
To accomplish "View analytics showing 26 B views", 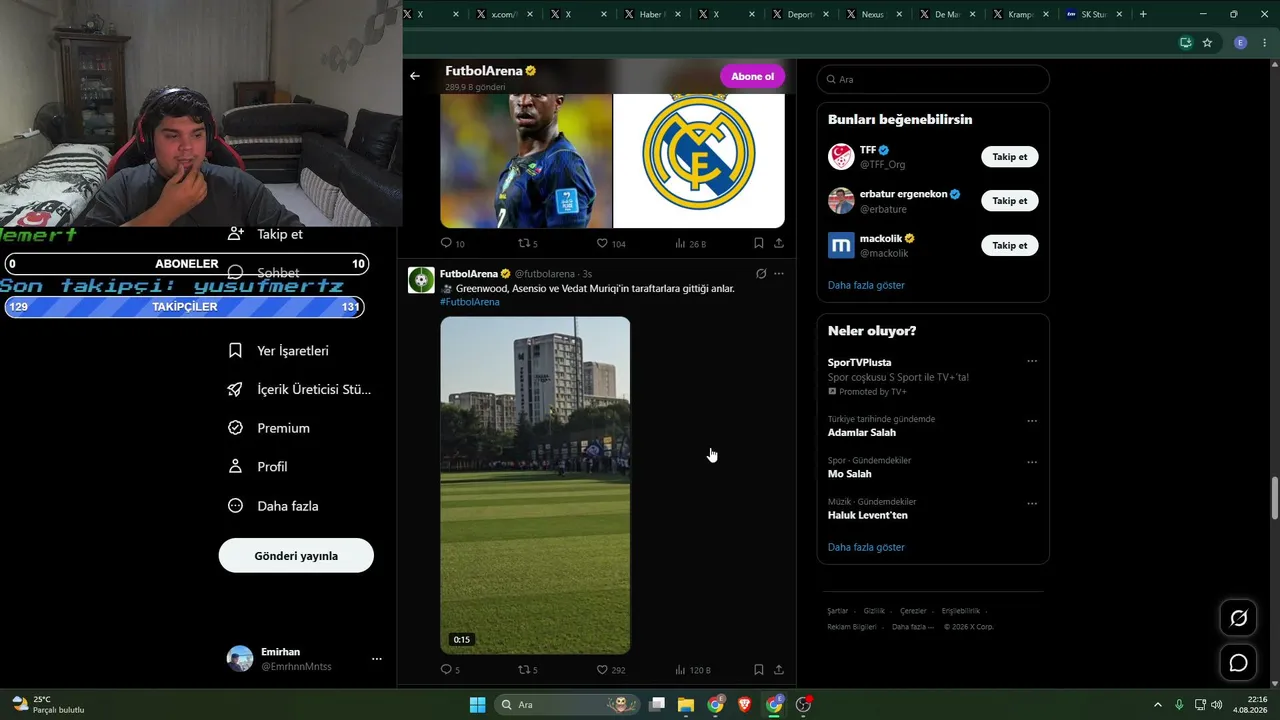I will pos(681,243).
